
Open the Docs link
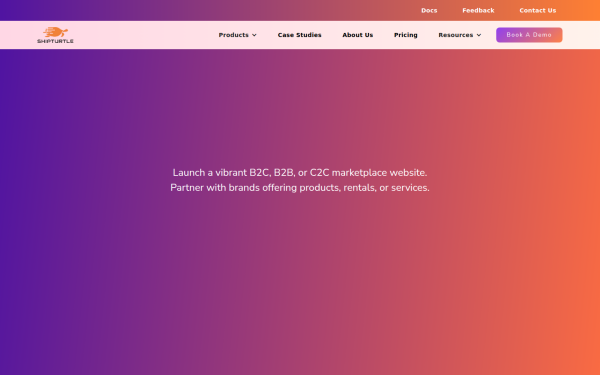coord(429,11)
